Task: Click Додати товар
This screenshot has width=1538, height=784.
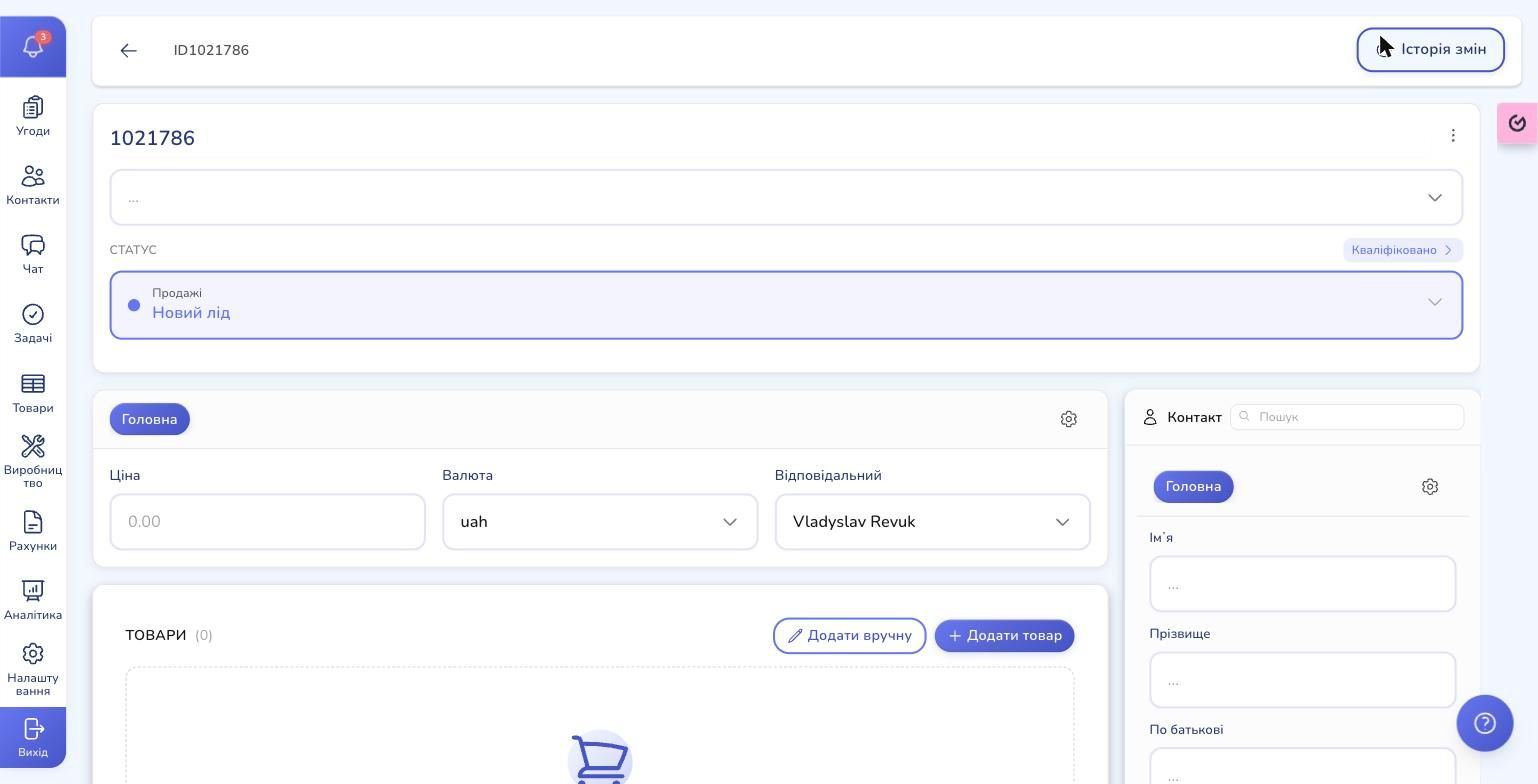Action: tap(1004, 636)
